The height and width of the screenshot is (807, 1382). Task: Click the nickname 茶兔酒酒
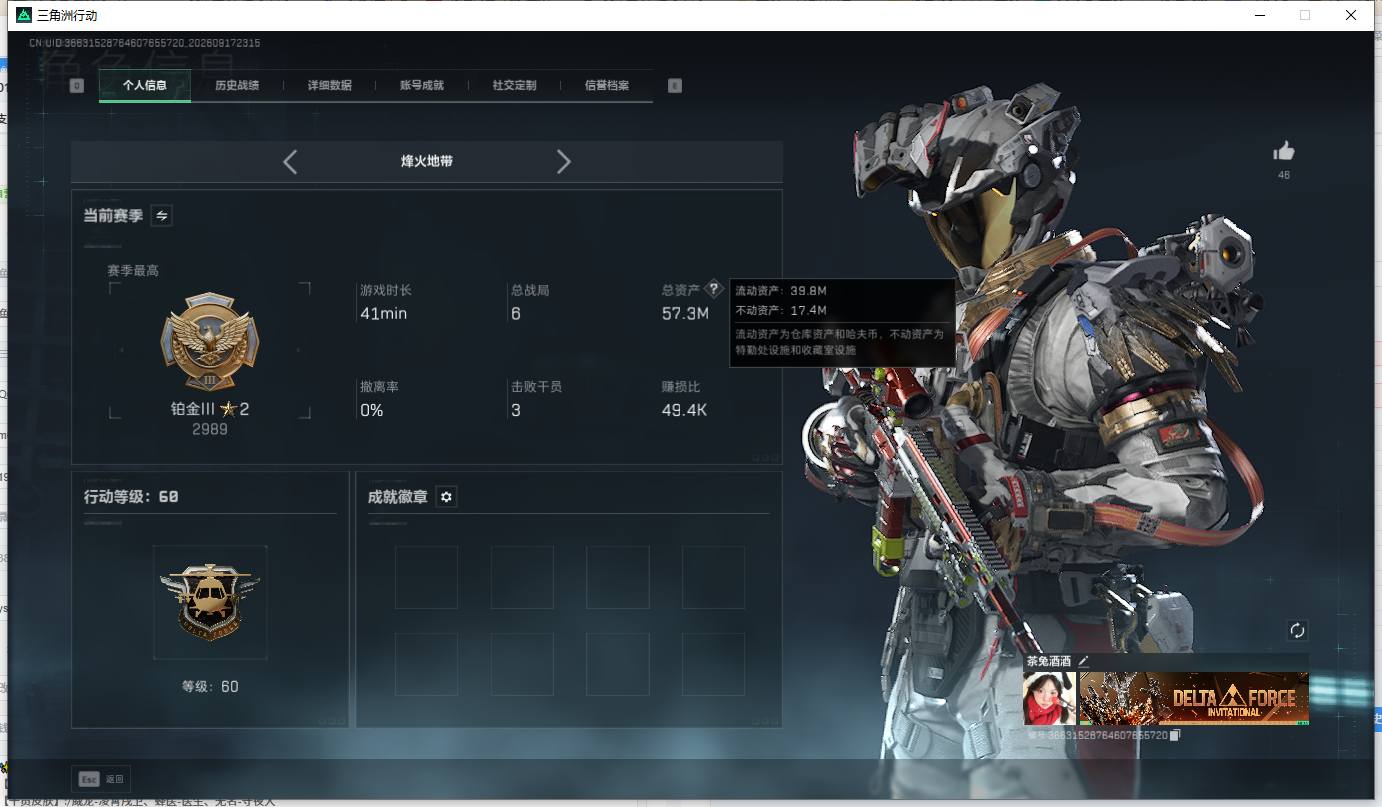[x=1049, y=661]
